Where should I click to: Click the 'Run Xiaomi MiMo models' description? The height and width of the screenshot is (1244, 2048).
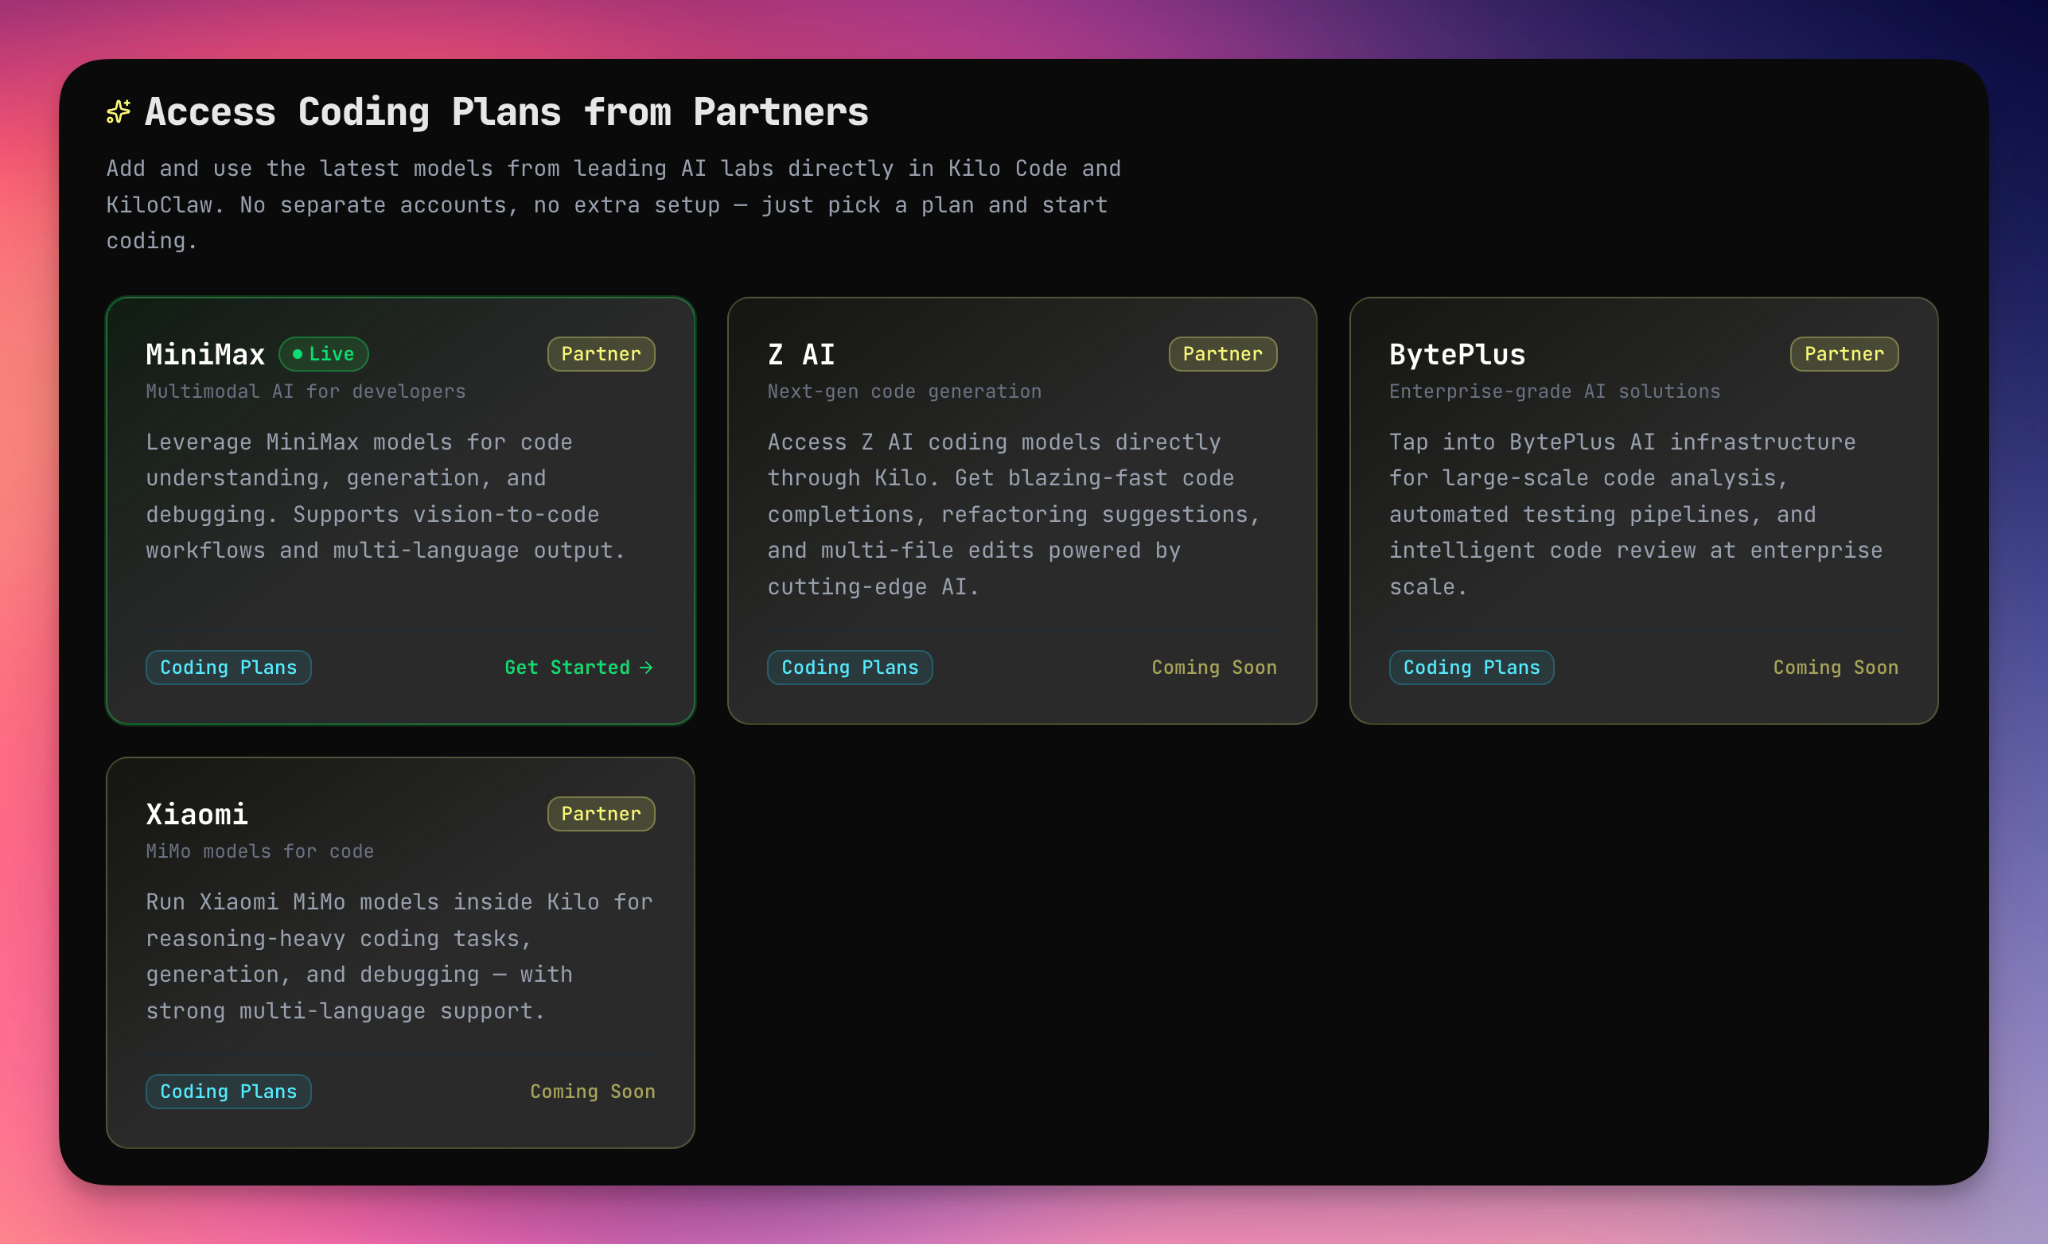[399, 956]
